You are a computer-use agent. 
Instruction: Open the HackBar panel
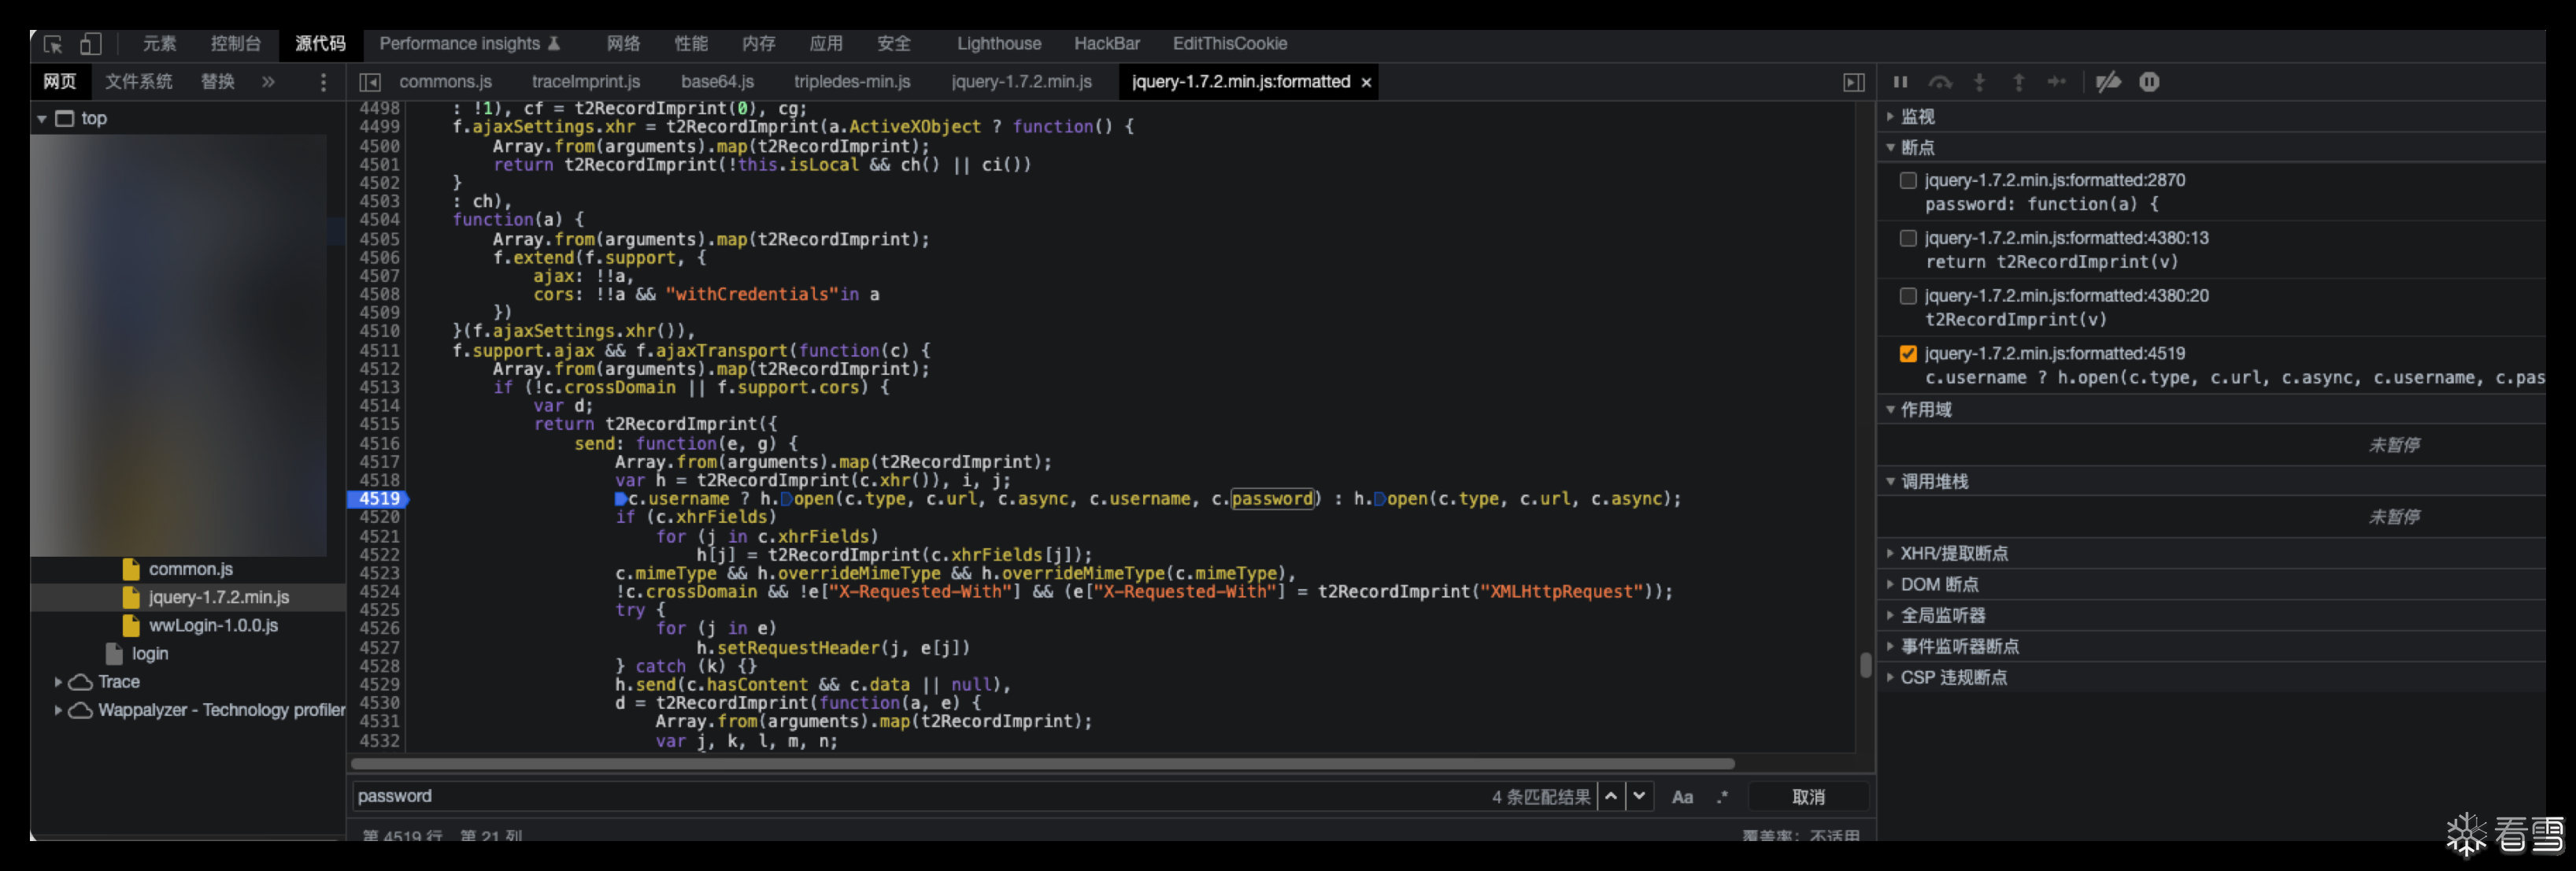(x=1107, y=44)
